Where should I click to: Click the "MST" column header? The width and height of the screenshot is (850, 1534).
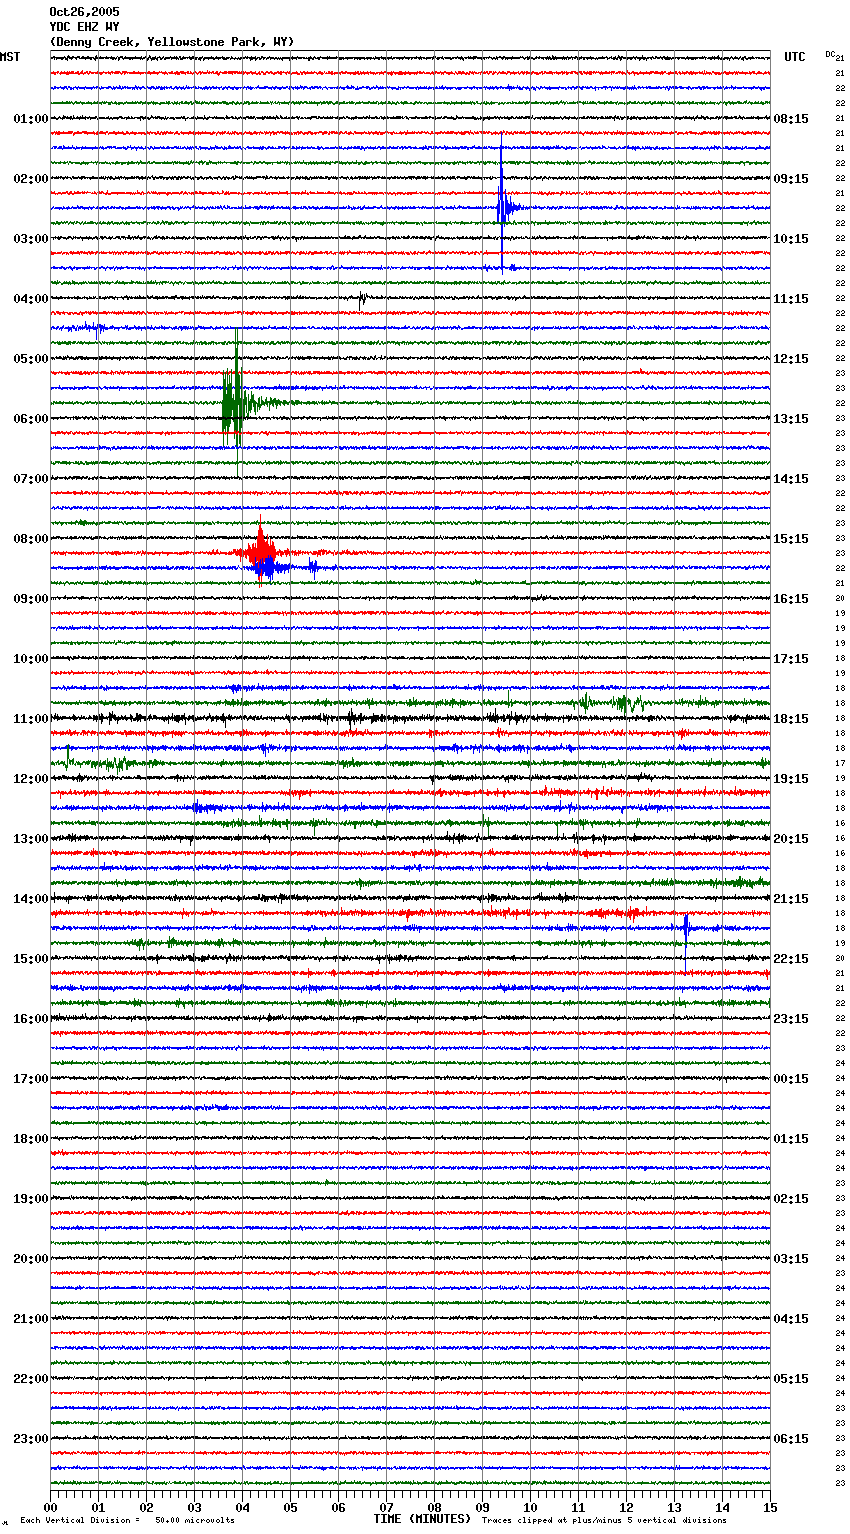click(x=10, y=57)
